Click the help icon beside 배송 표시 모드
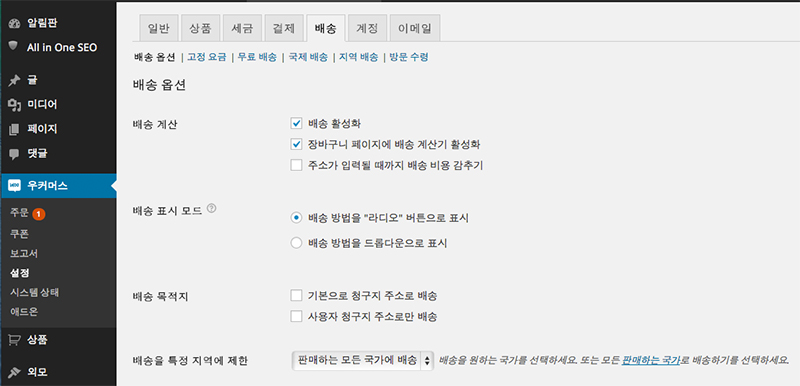Viewport: 800px width, 386px height. [x=212, y=209]
